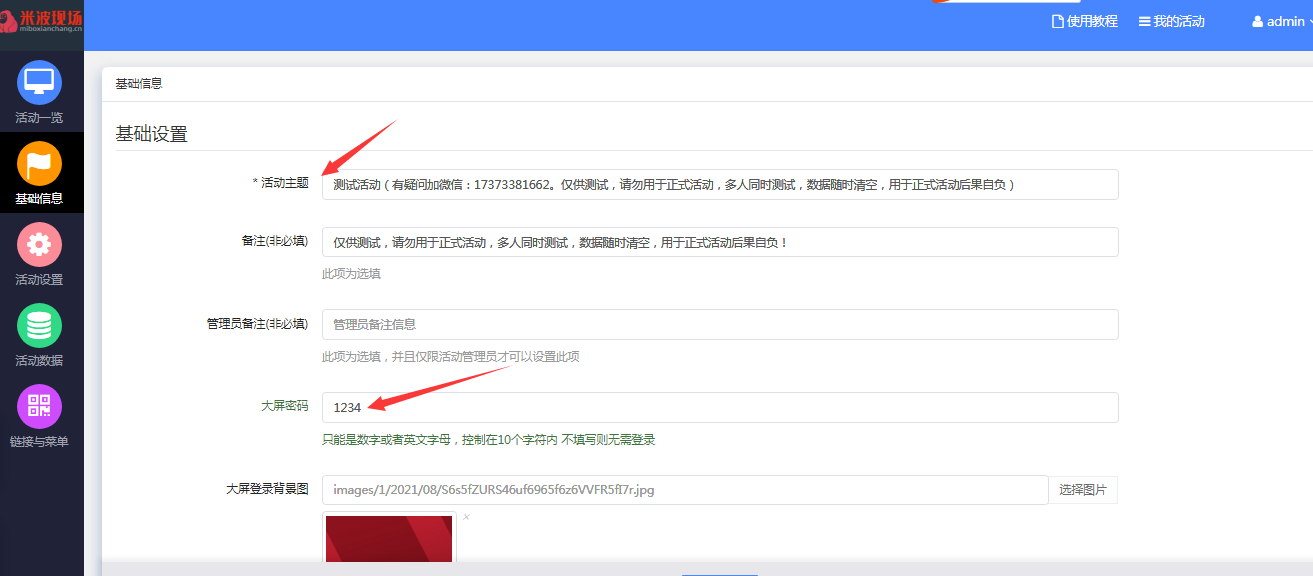The image size is (1313, 576).
Task: Open the 使用教程 tutorial link
Action: click(x=1085, y=22)
